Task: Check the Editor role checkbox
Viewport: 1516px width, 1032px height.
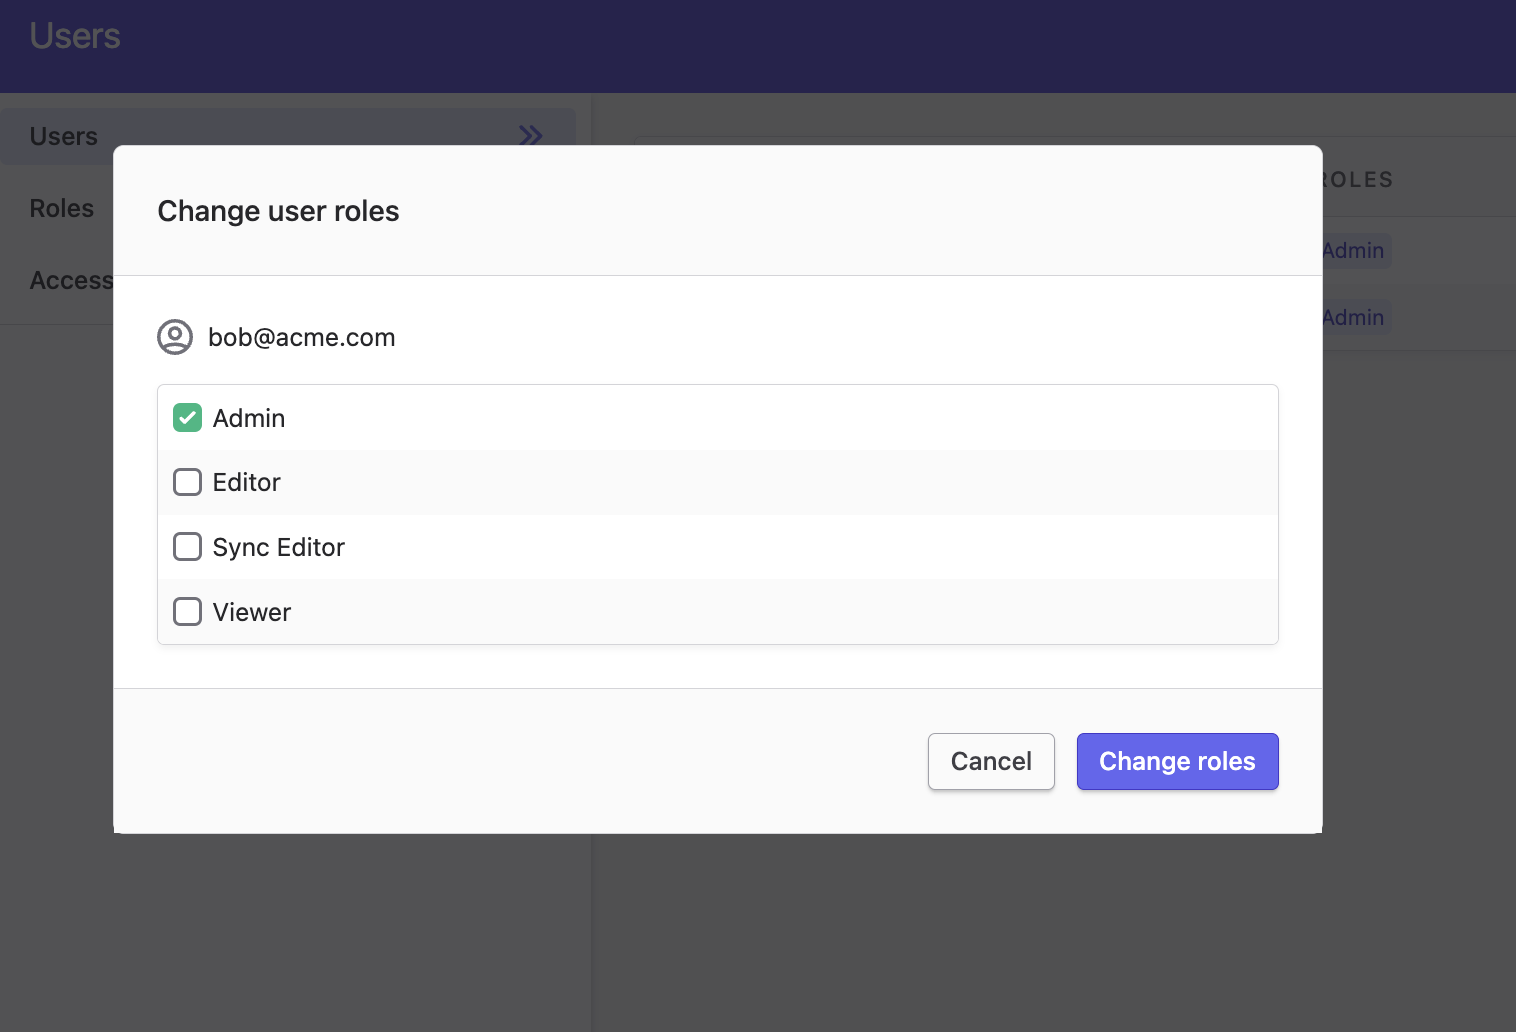Action: [187, 482]
